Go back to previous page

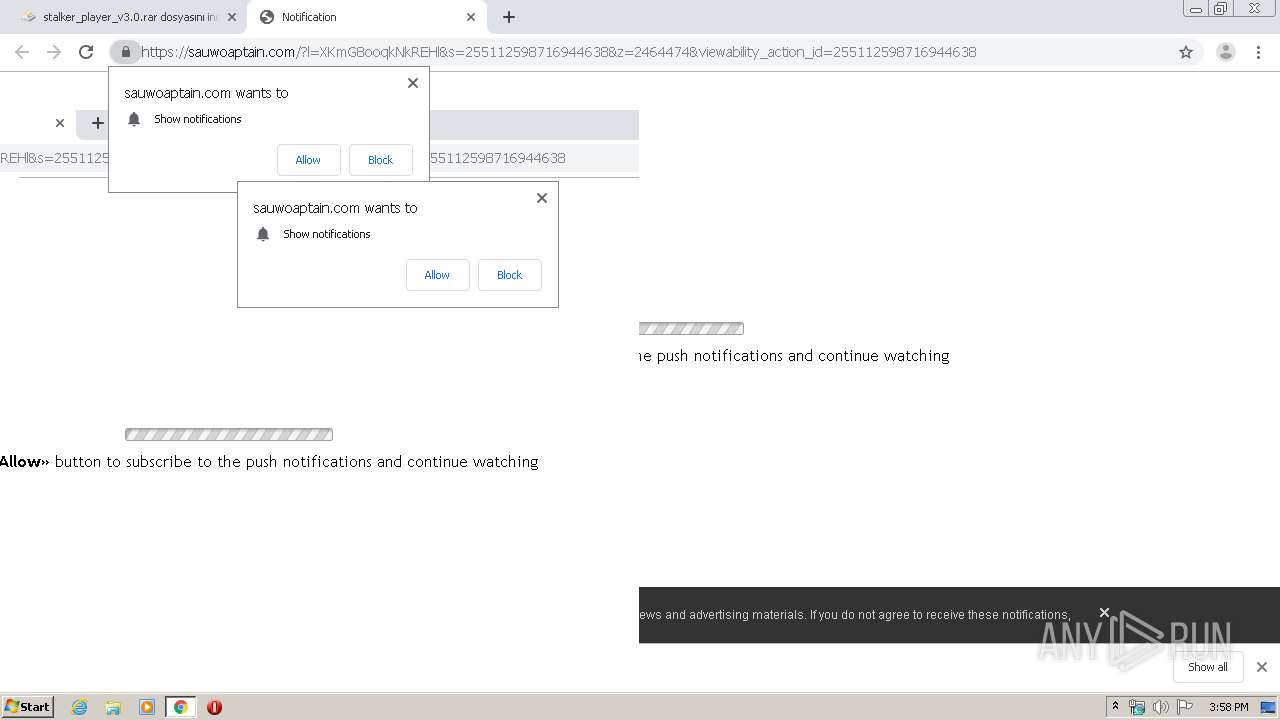click(x=22, y=52)
